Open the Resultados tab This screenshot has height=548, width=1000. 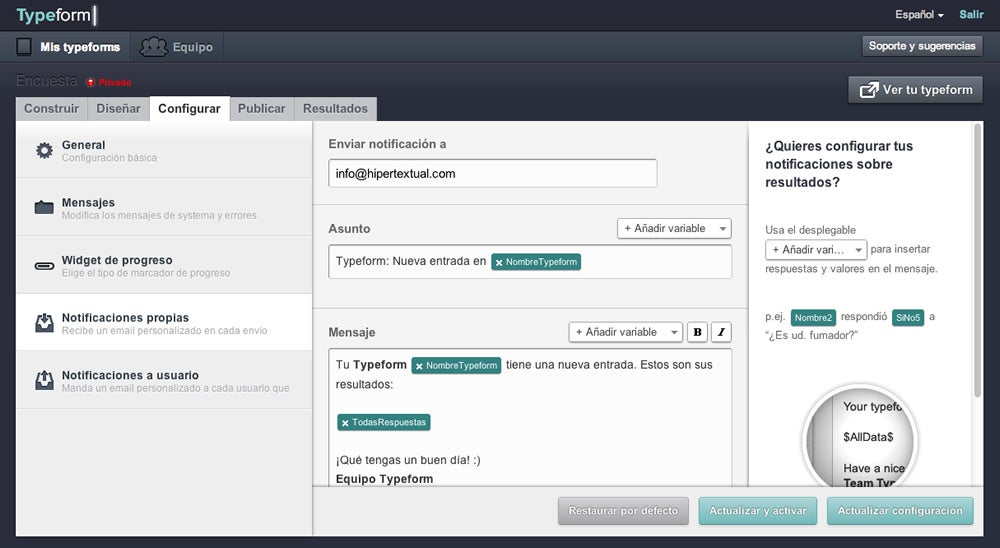click(x=335, y=109)
